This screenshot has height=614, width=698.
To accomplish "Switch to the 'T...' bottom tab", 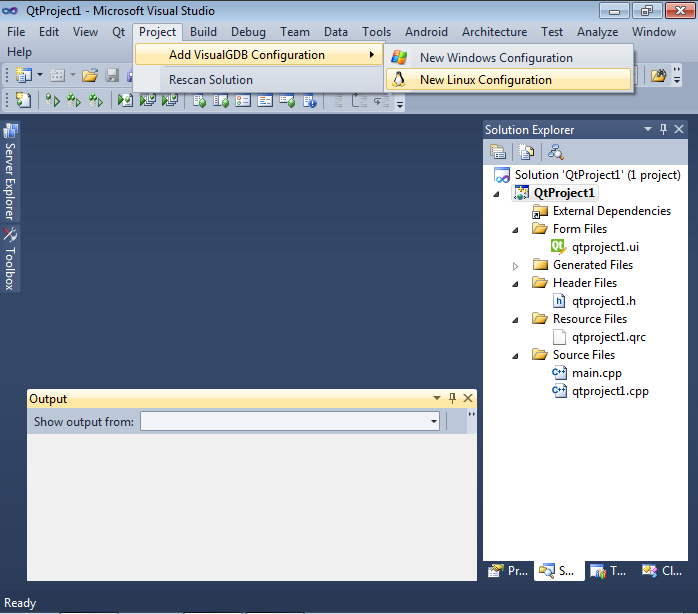I will [609, 571].
